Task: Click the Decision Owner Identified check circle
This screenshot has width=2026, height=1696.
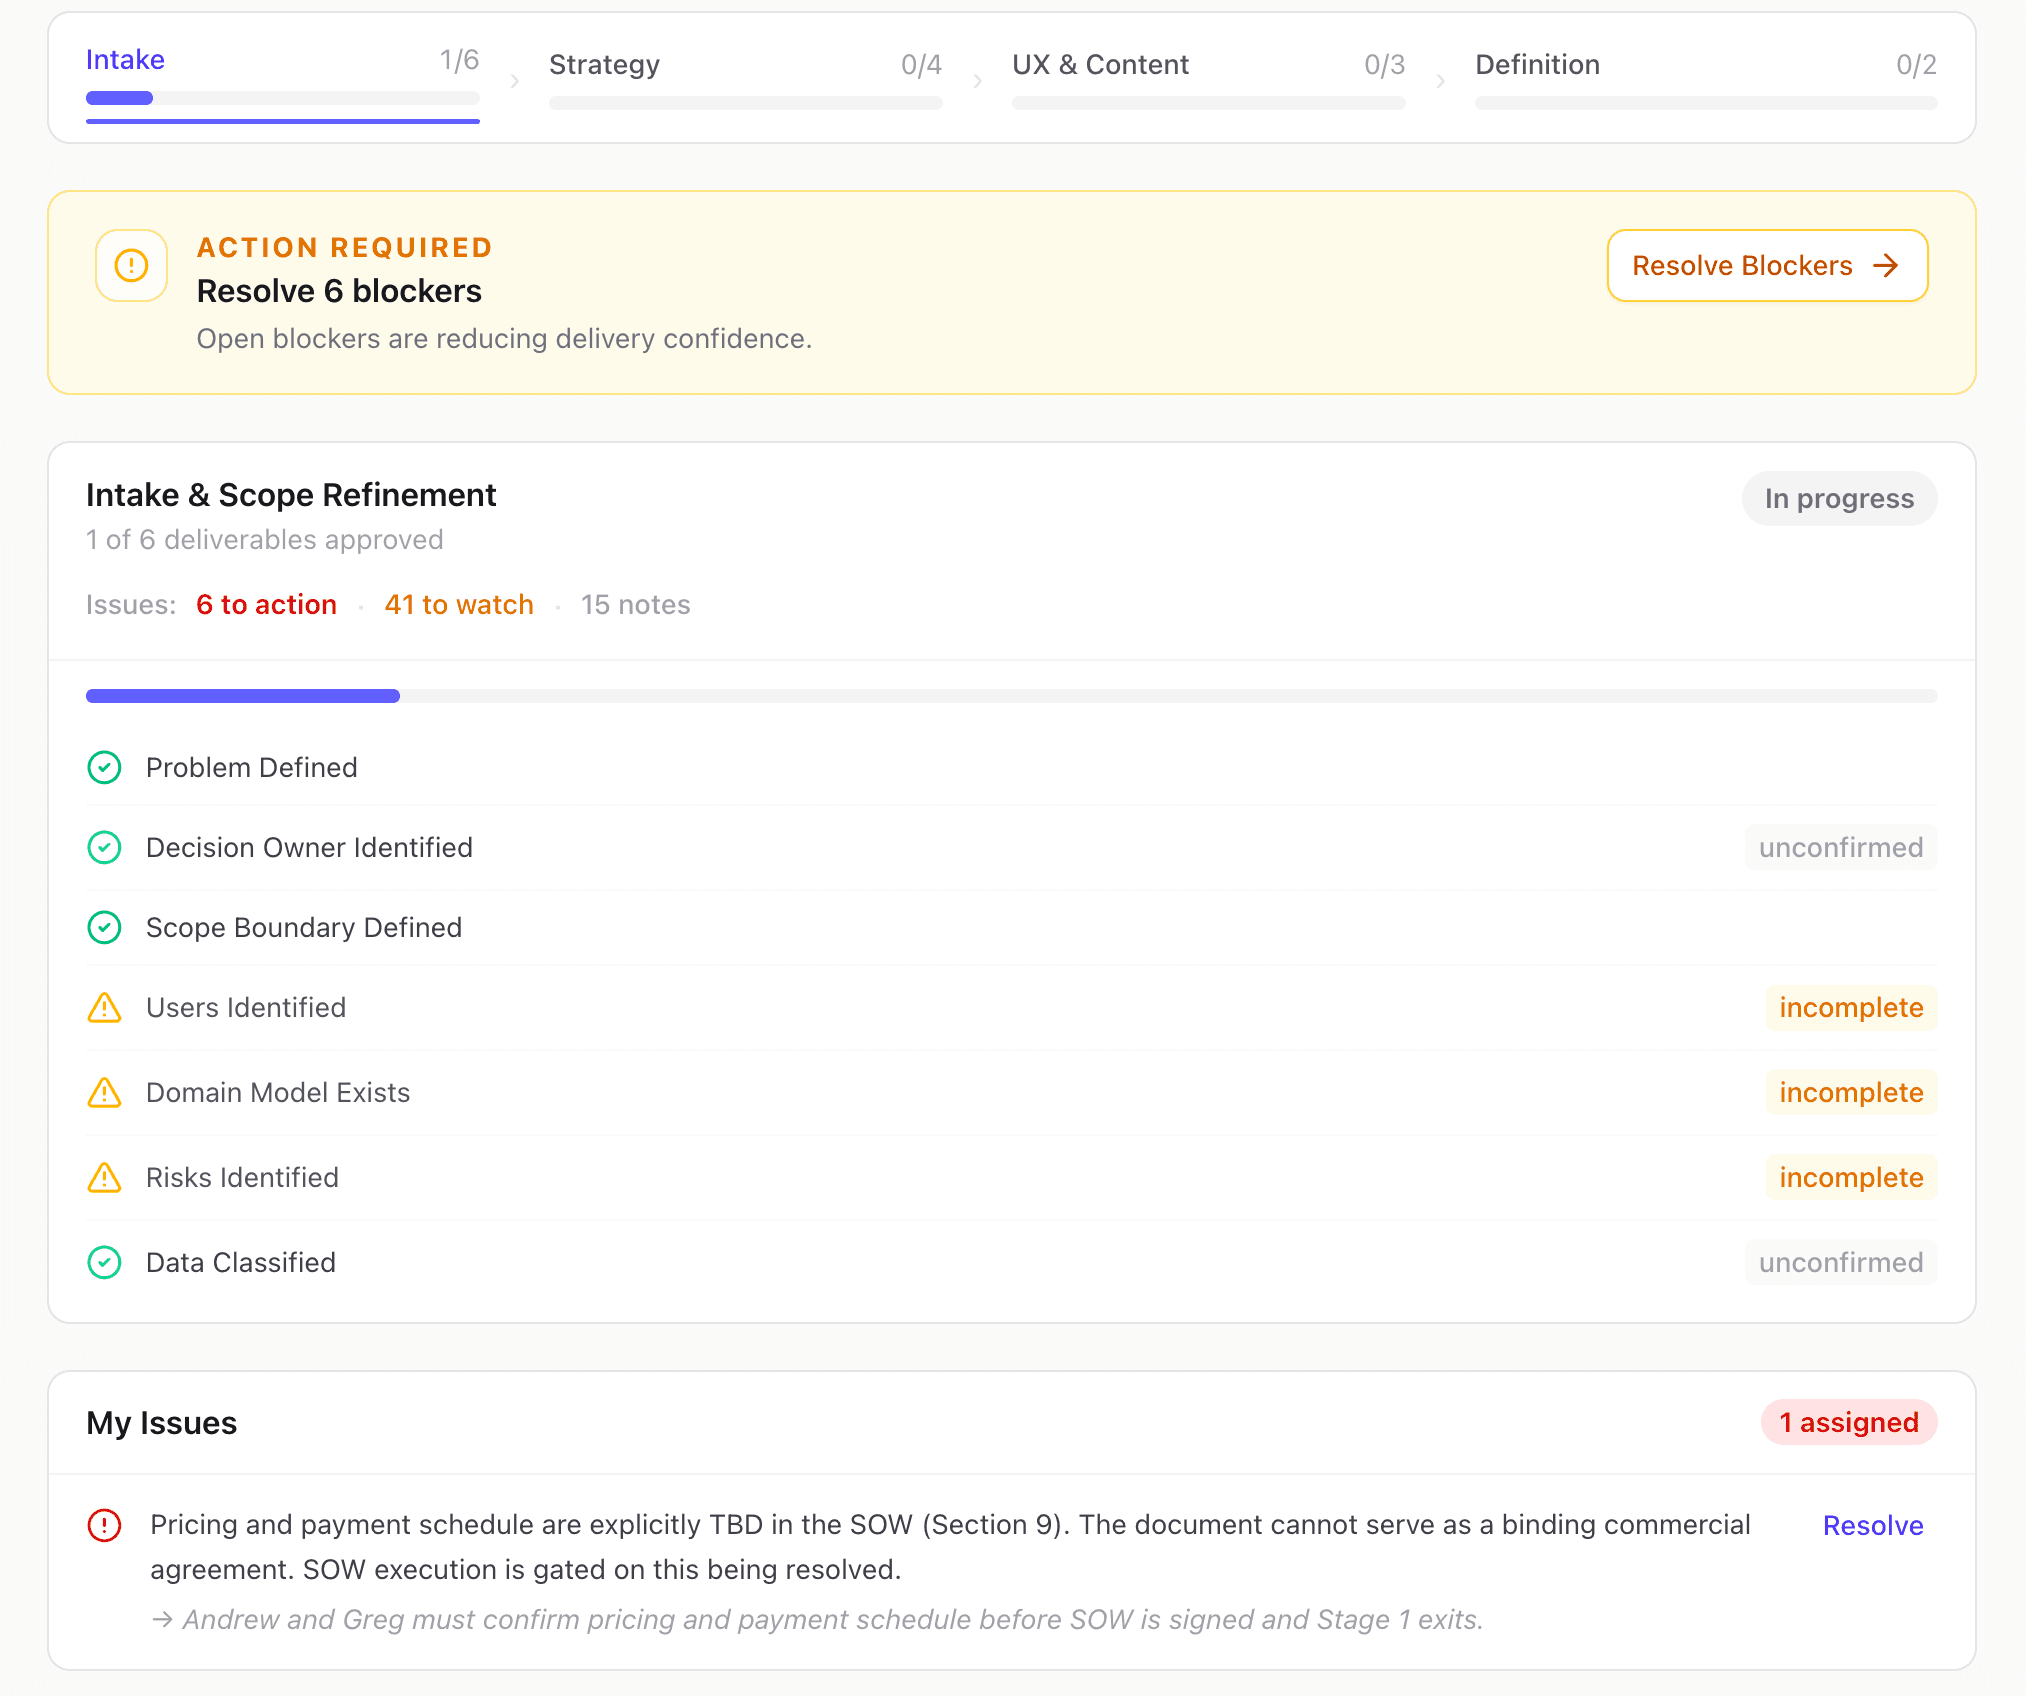Action: tap(104, 848)
